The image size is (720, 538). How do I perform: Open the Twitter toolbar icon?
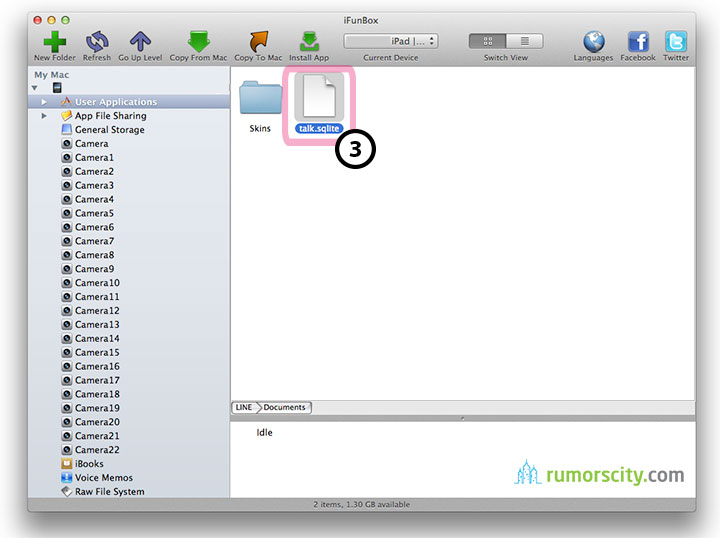point(675,42)
